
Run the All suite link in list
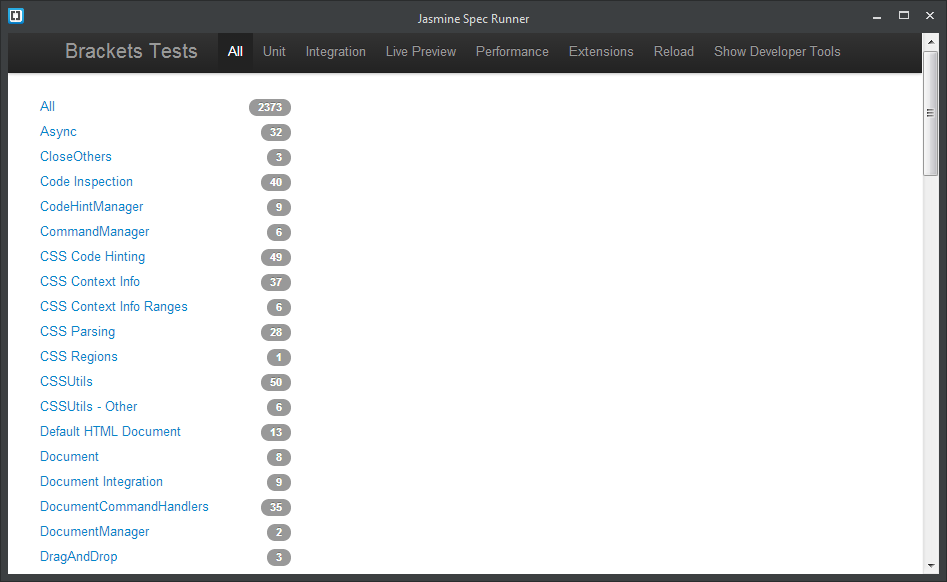pos(47,106)
